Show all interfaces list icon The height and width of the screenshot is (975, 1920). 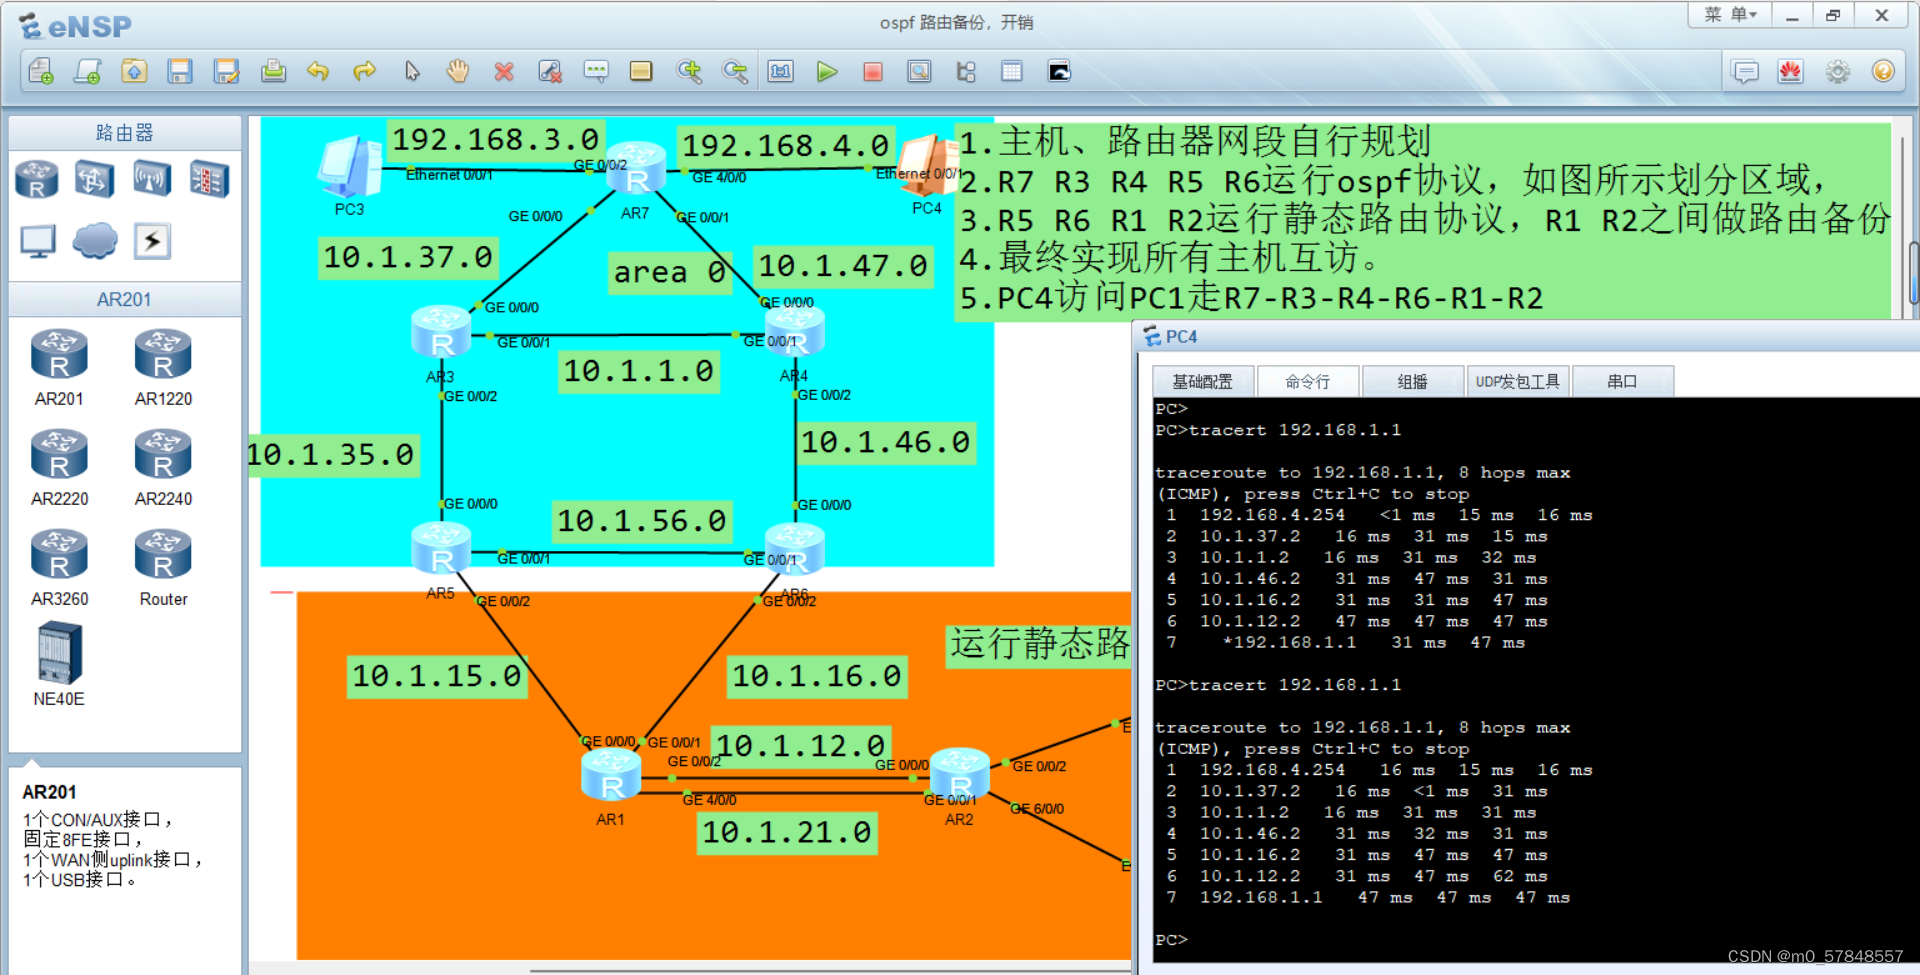[966, 71]
